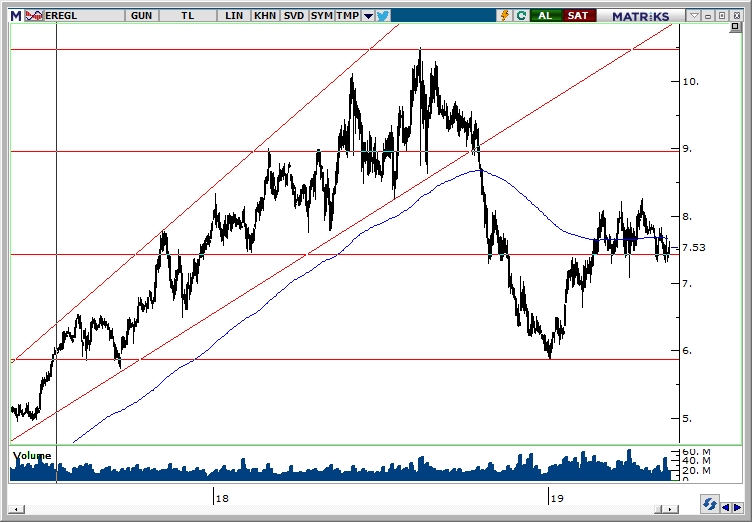
Task: Select the GUN period button
Action: coord(141,16)
